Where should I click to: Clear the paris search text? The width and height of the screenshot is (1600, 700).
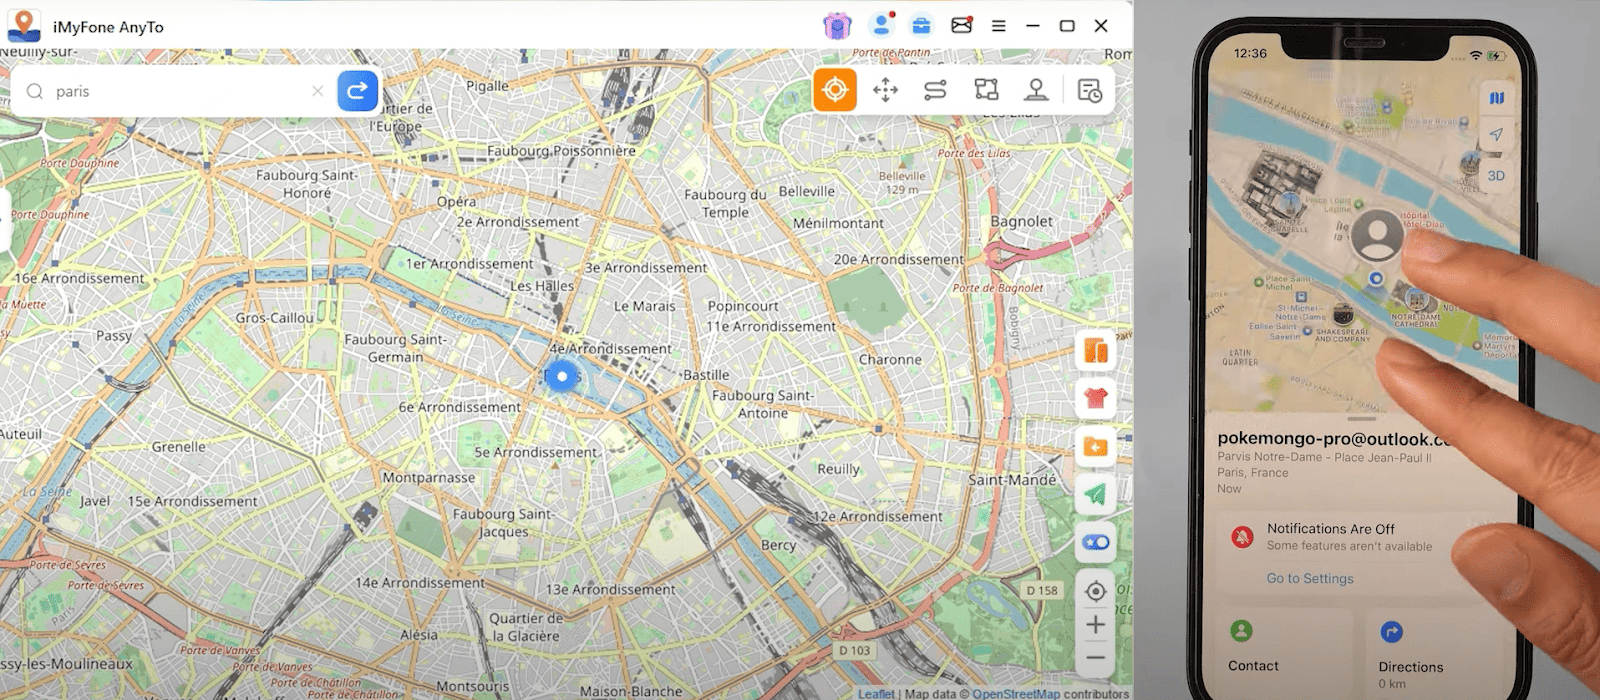point(317,91)
